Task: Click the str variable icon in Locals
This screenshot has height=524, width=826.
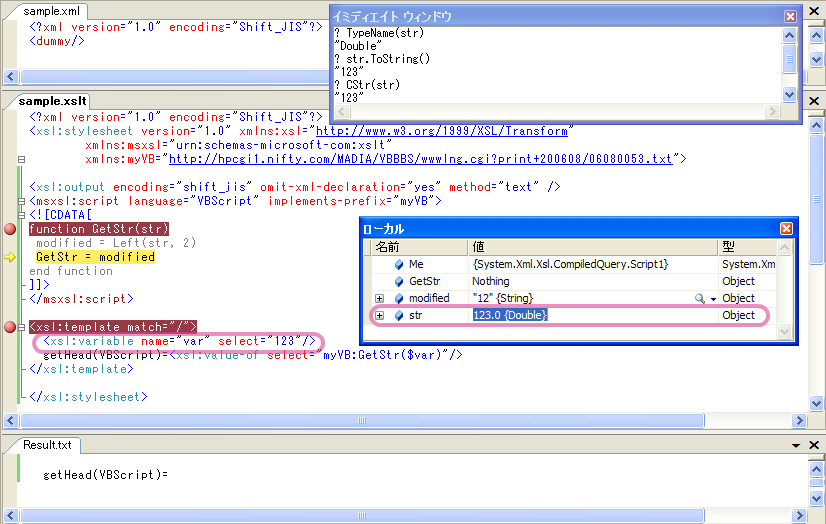Action: (x=399, y=315)
